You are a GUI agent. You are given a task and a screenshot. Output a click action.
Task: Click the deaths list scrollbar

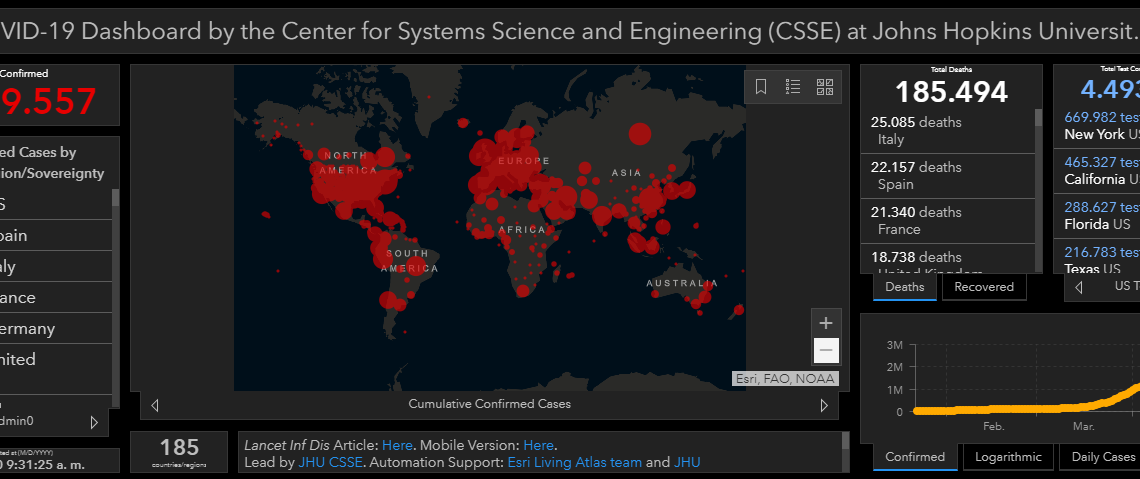[x=1038, y=118]
